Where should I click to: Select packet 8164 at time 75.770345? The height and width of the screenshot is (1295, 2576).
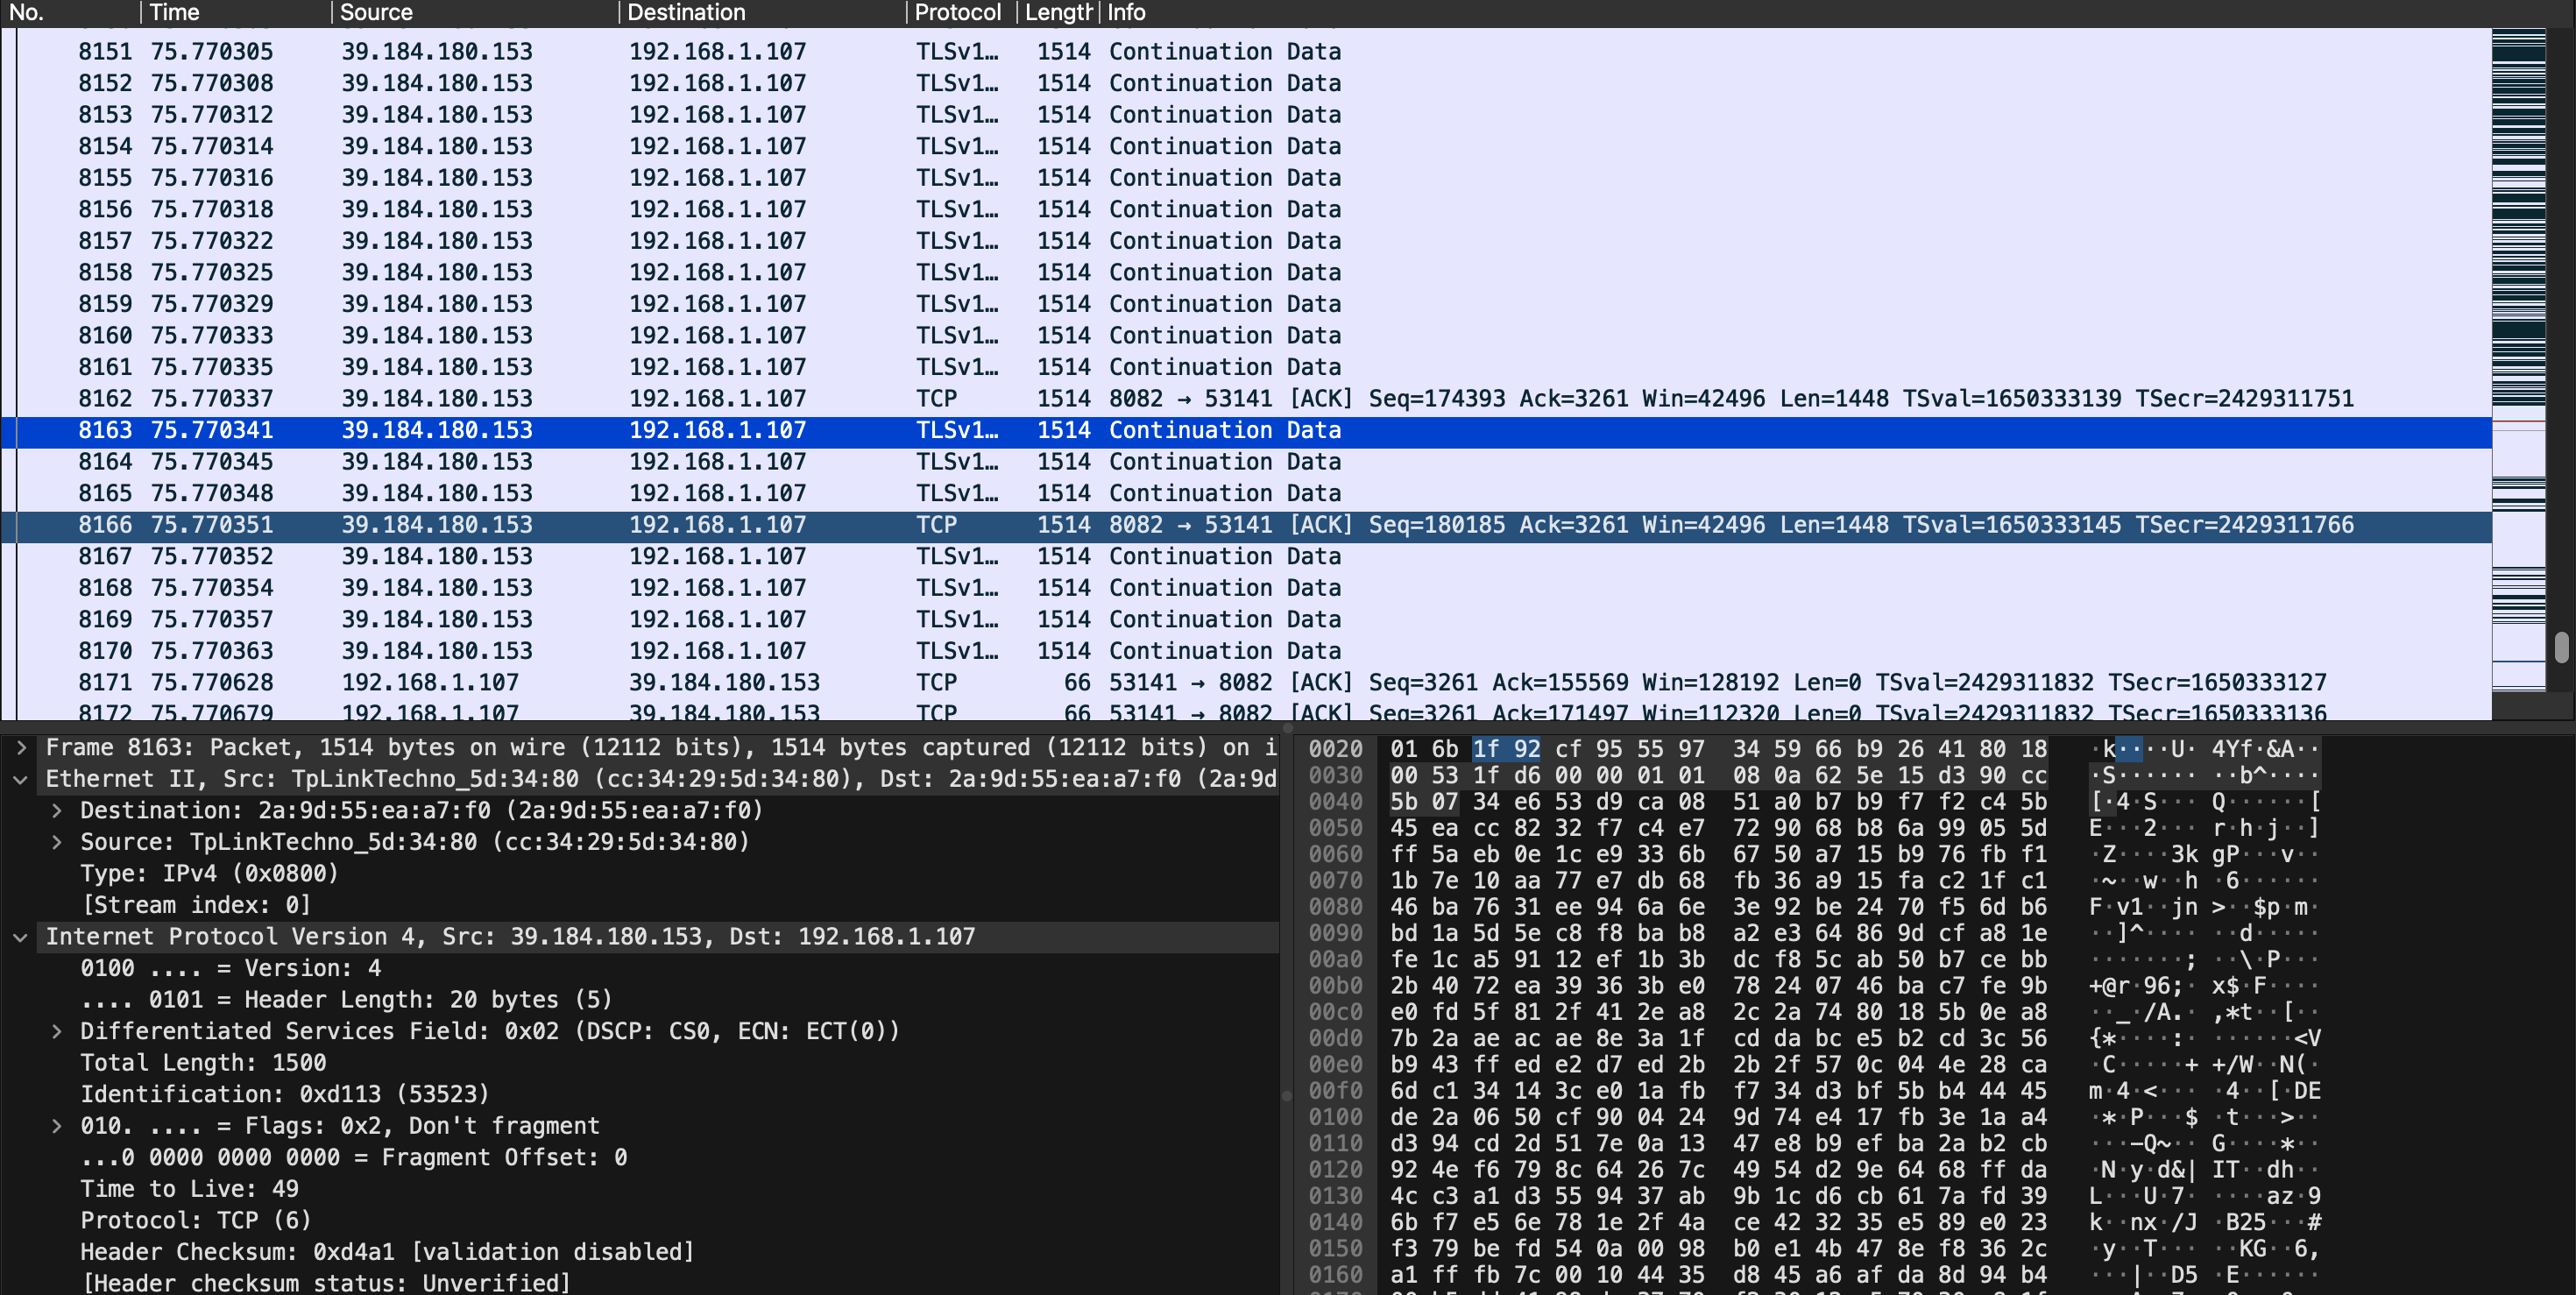pyautogui.click(x=1246, y=462)
